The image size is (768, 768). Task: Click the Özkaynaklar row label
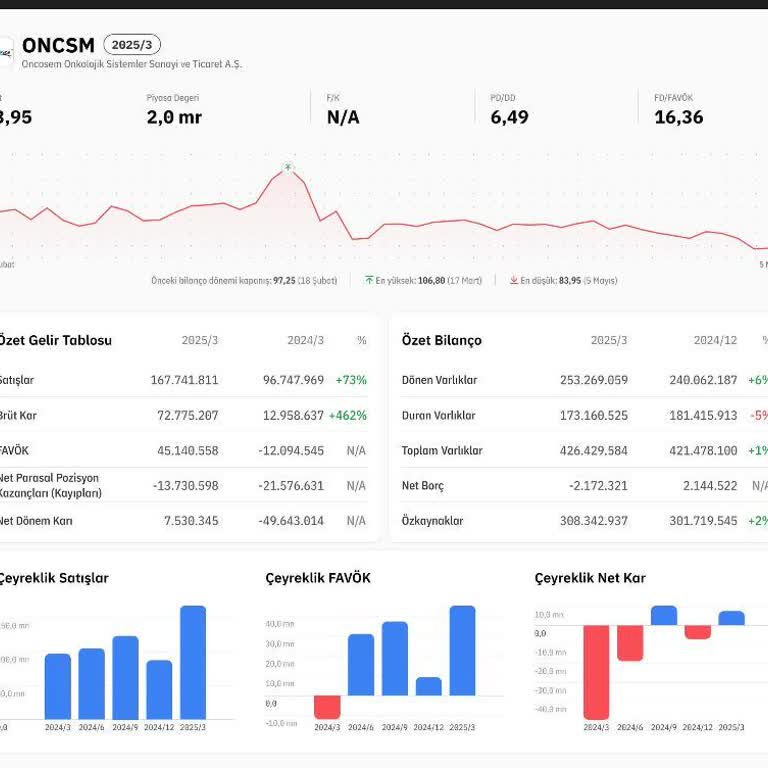[x=432, y=521]
